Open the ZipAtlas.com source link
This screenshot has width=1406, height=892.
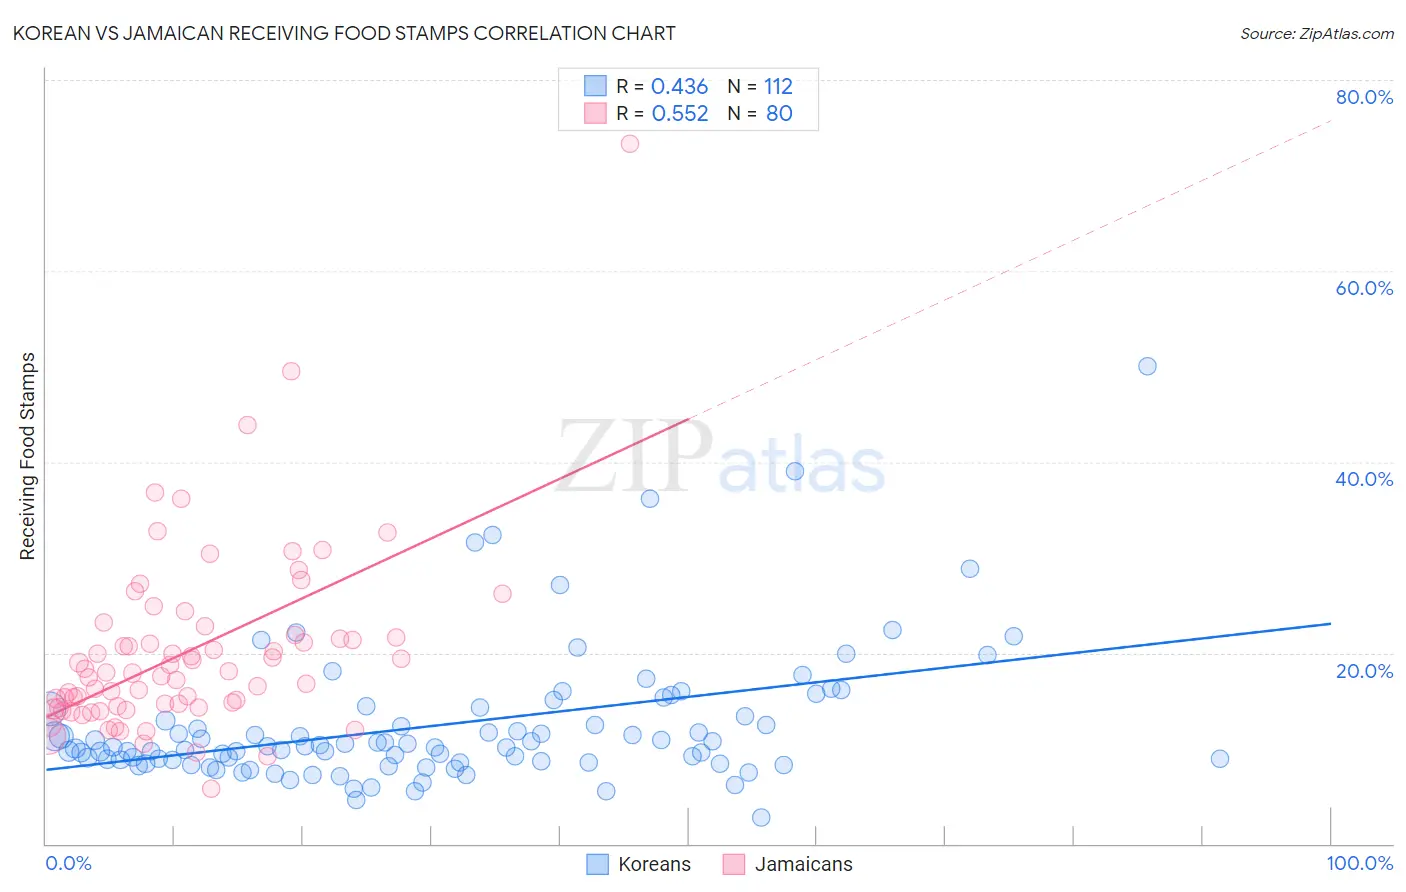click(x=1317, y=33)
